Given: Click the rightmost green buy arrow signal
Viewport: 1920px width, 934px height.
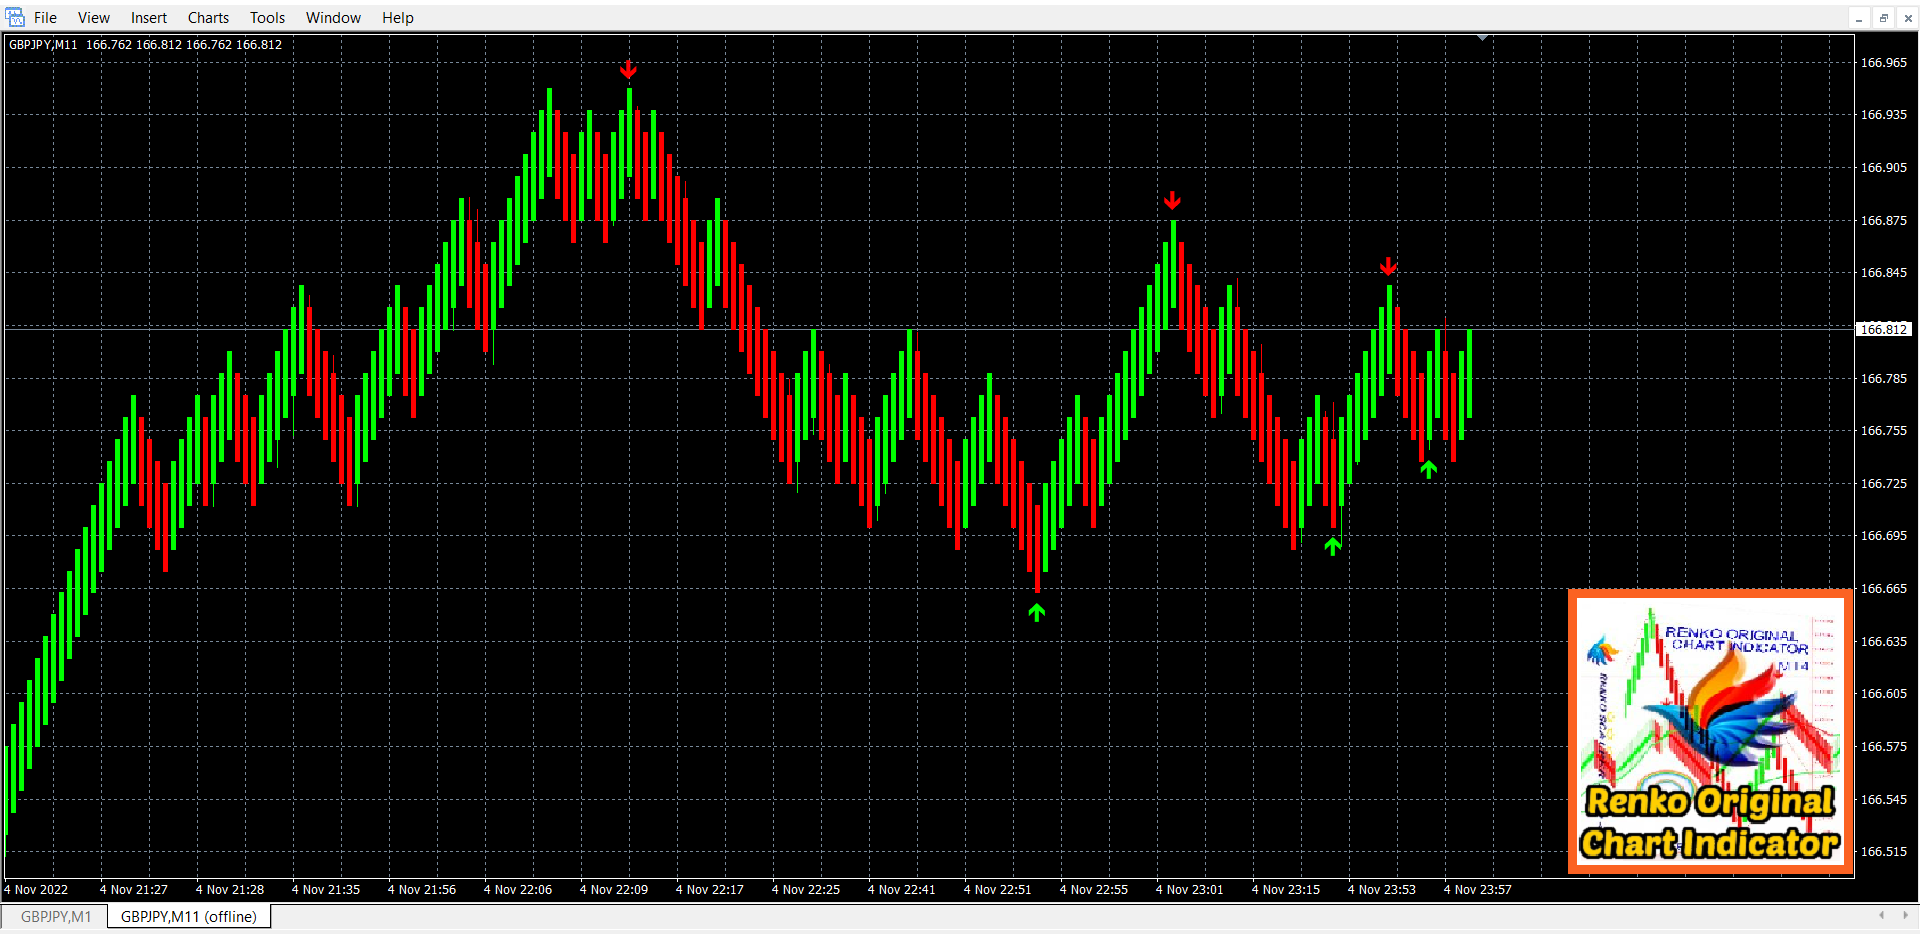Looking at the screenshot, I should point(1429,469).
